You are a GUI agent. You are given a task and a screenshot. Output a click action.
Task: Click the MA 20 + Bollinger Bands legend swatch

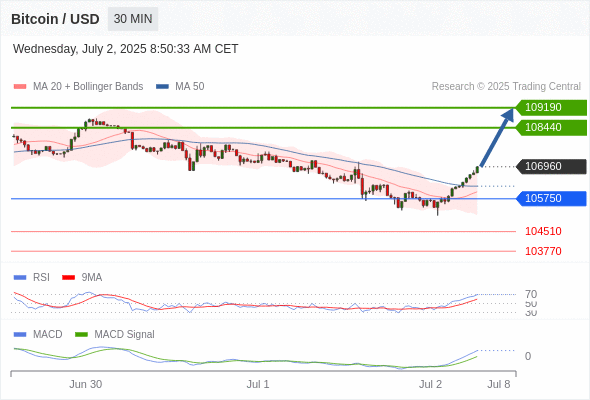click(x=20, y=87)
